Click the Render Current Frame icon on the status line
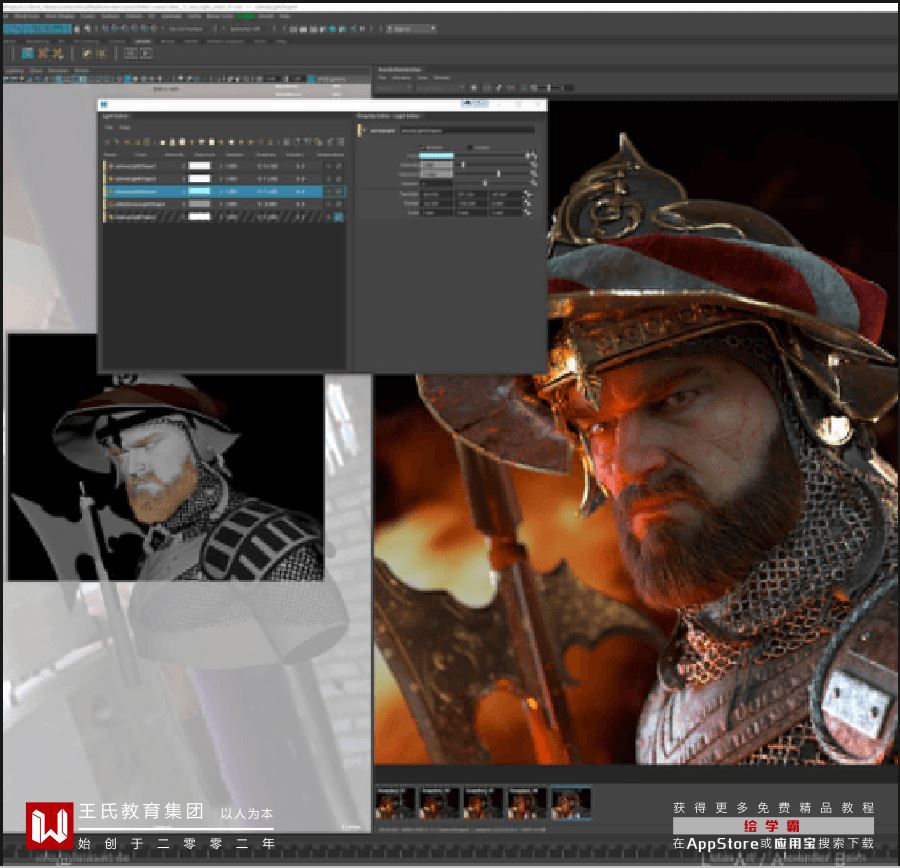Viewport: 900px width, 868px height. point(302,29)
